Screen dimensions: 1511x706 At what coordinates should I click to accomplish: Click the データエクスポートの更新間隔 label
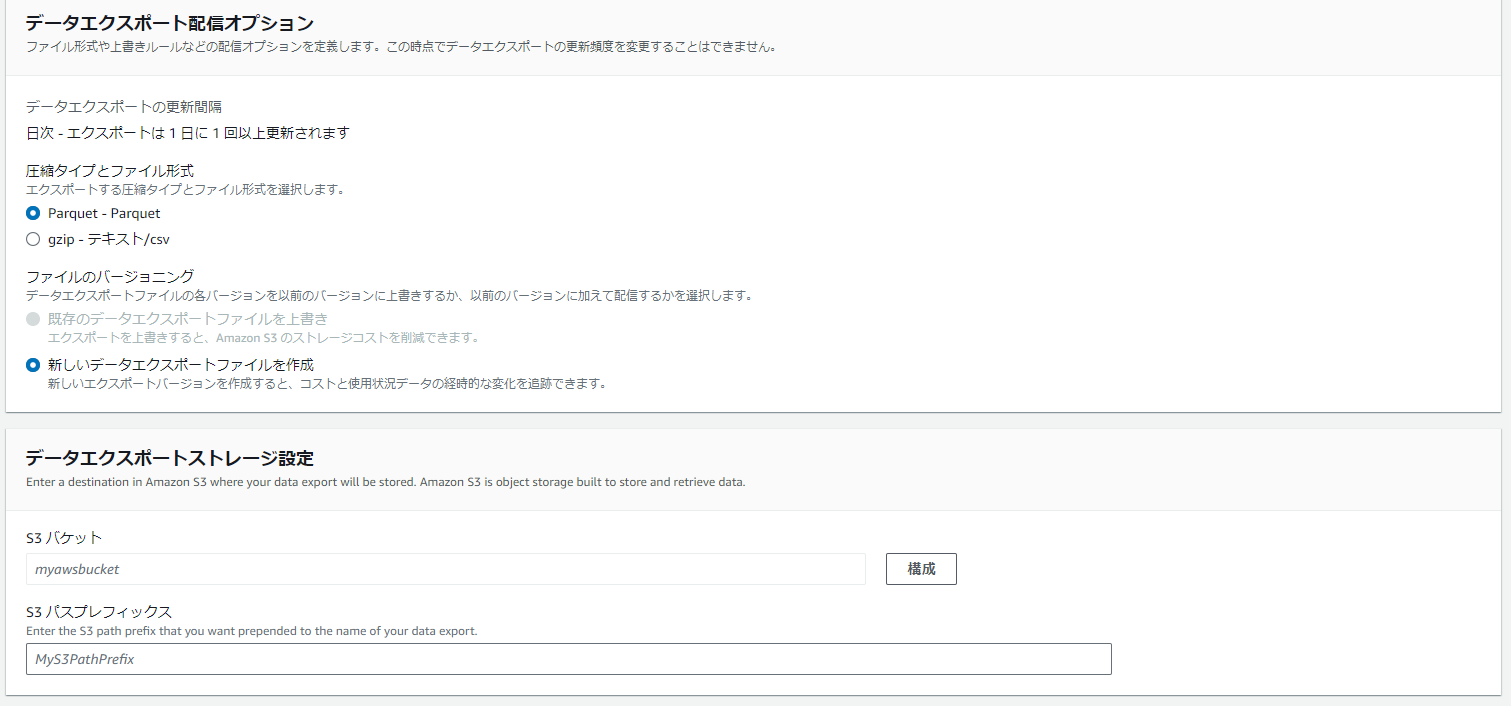pos(124,107)
